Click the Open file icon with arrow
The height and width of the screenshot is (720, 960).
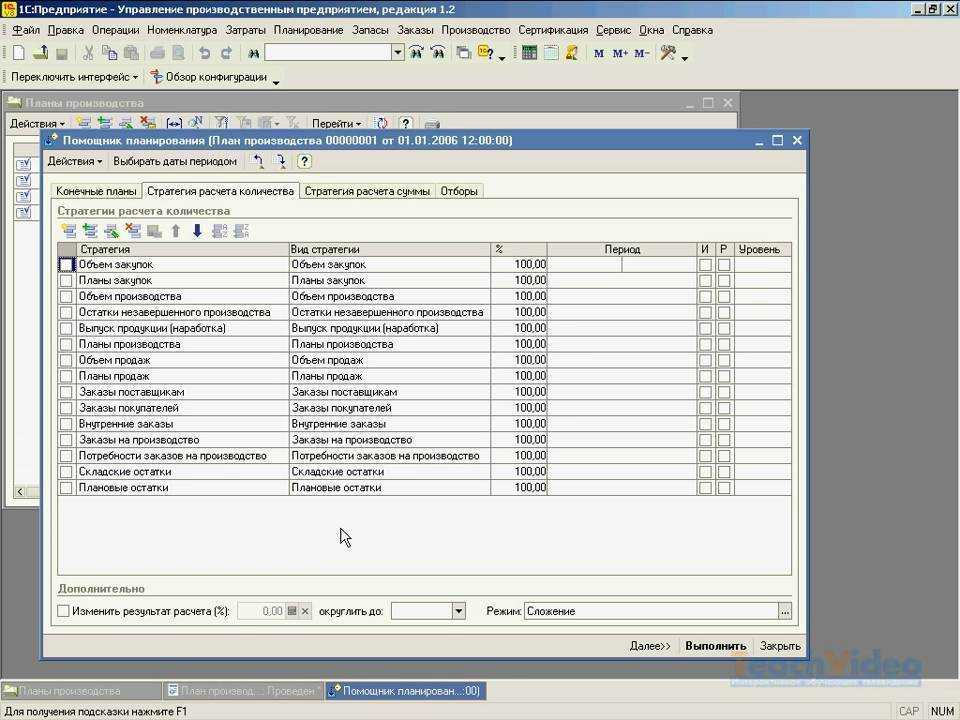[40, 53]
